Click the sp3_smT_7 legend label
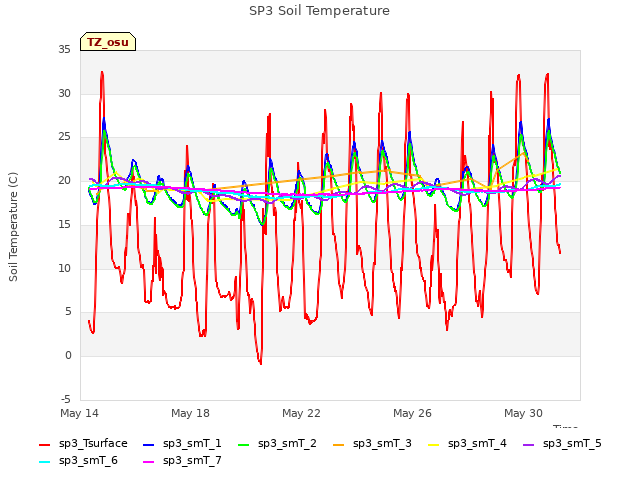The image size is (640, 480). [192, 461]
